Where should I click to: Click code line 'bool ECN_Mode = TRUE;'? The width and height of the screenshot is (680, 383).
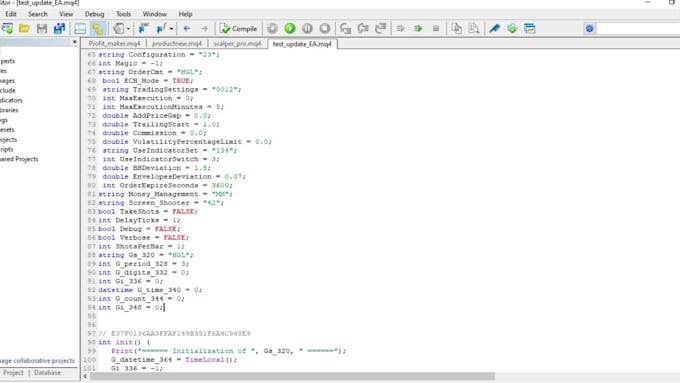147,81
